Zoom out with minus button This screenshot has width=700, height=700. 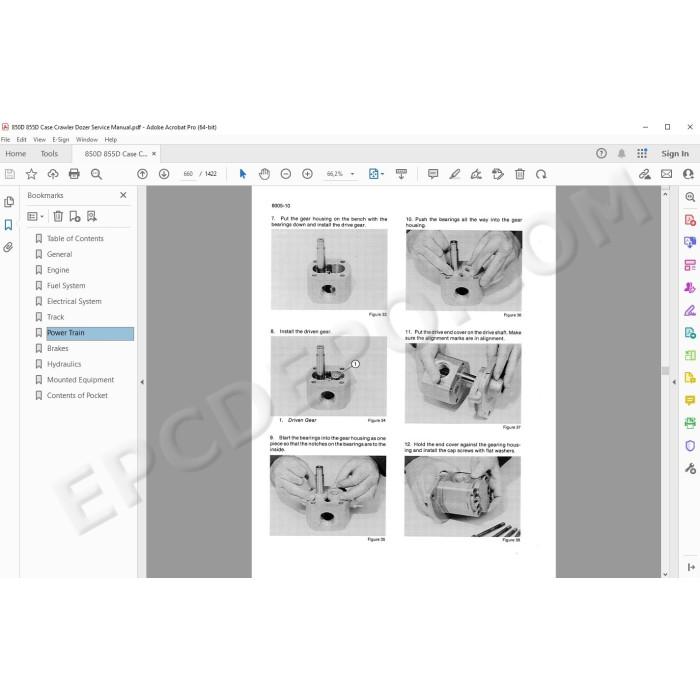coord(286,174)
